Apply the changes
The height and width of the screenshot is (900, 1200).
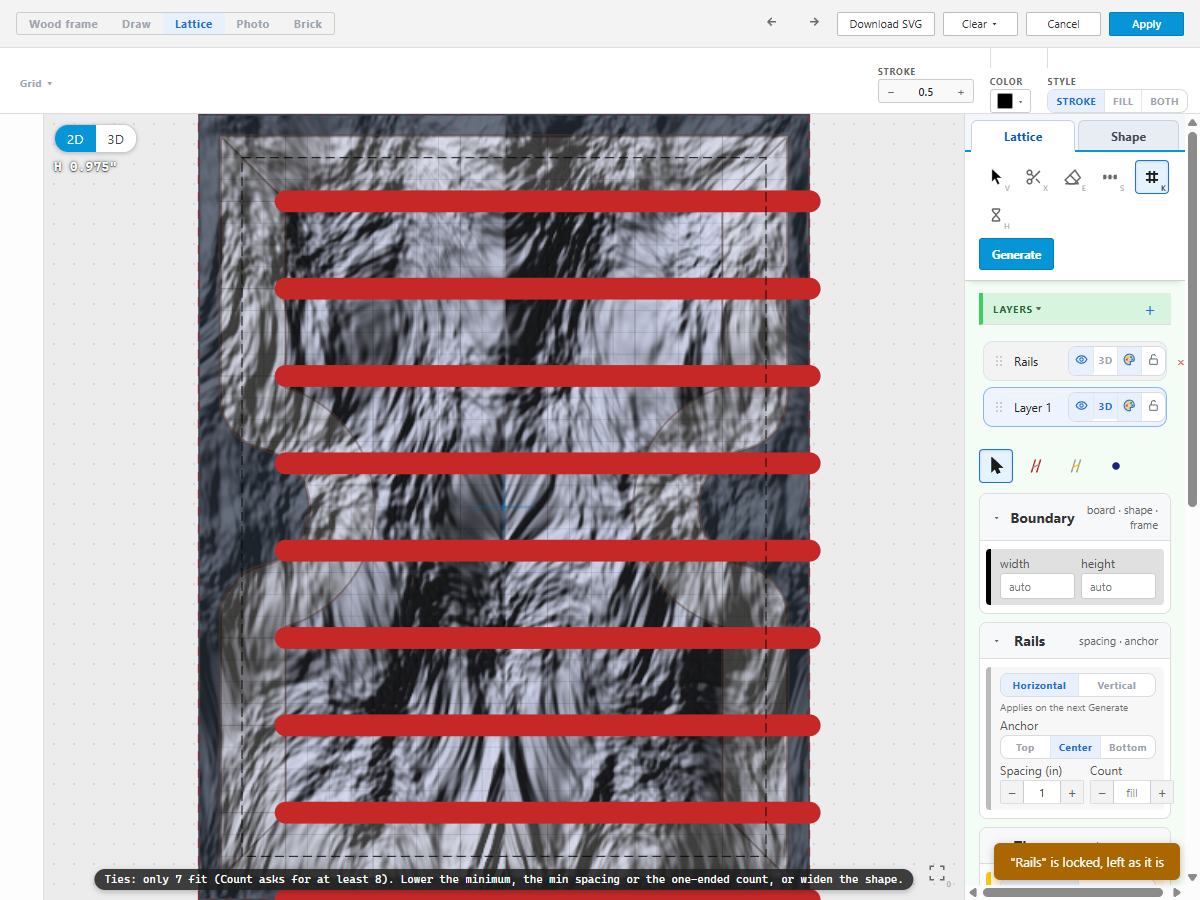tap(1146, 24)
